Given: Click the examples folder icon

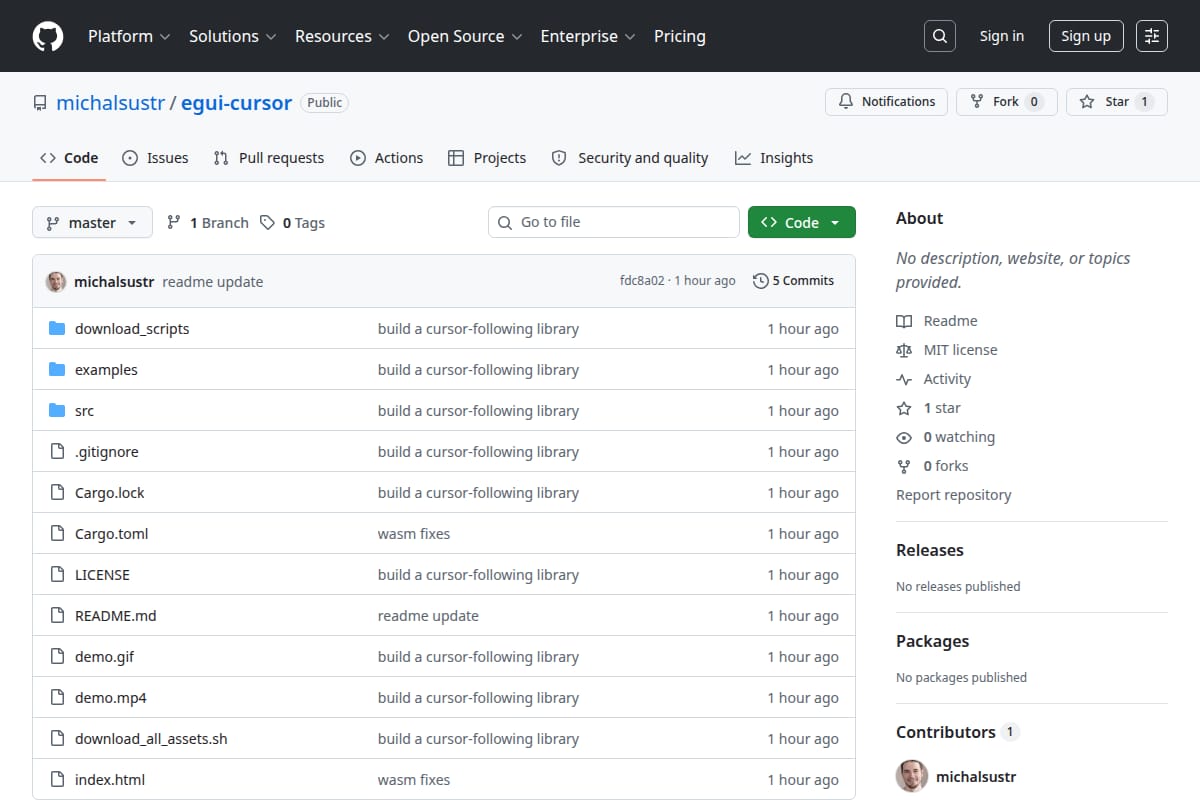Looking at the screenshot, I should coord(57,370).
